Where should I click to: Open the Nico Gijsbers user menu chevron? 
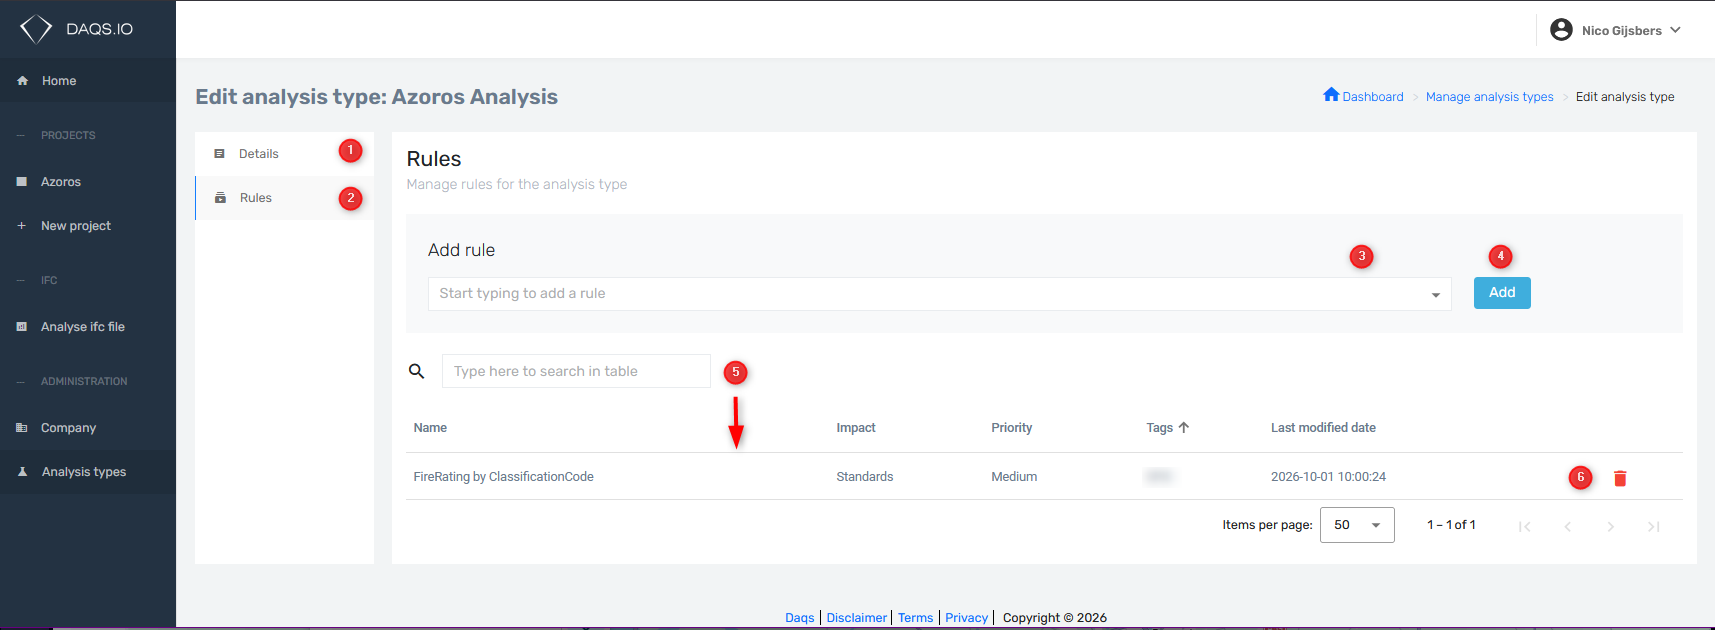(1676, 30)
